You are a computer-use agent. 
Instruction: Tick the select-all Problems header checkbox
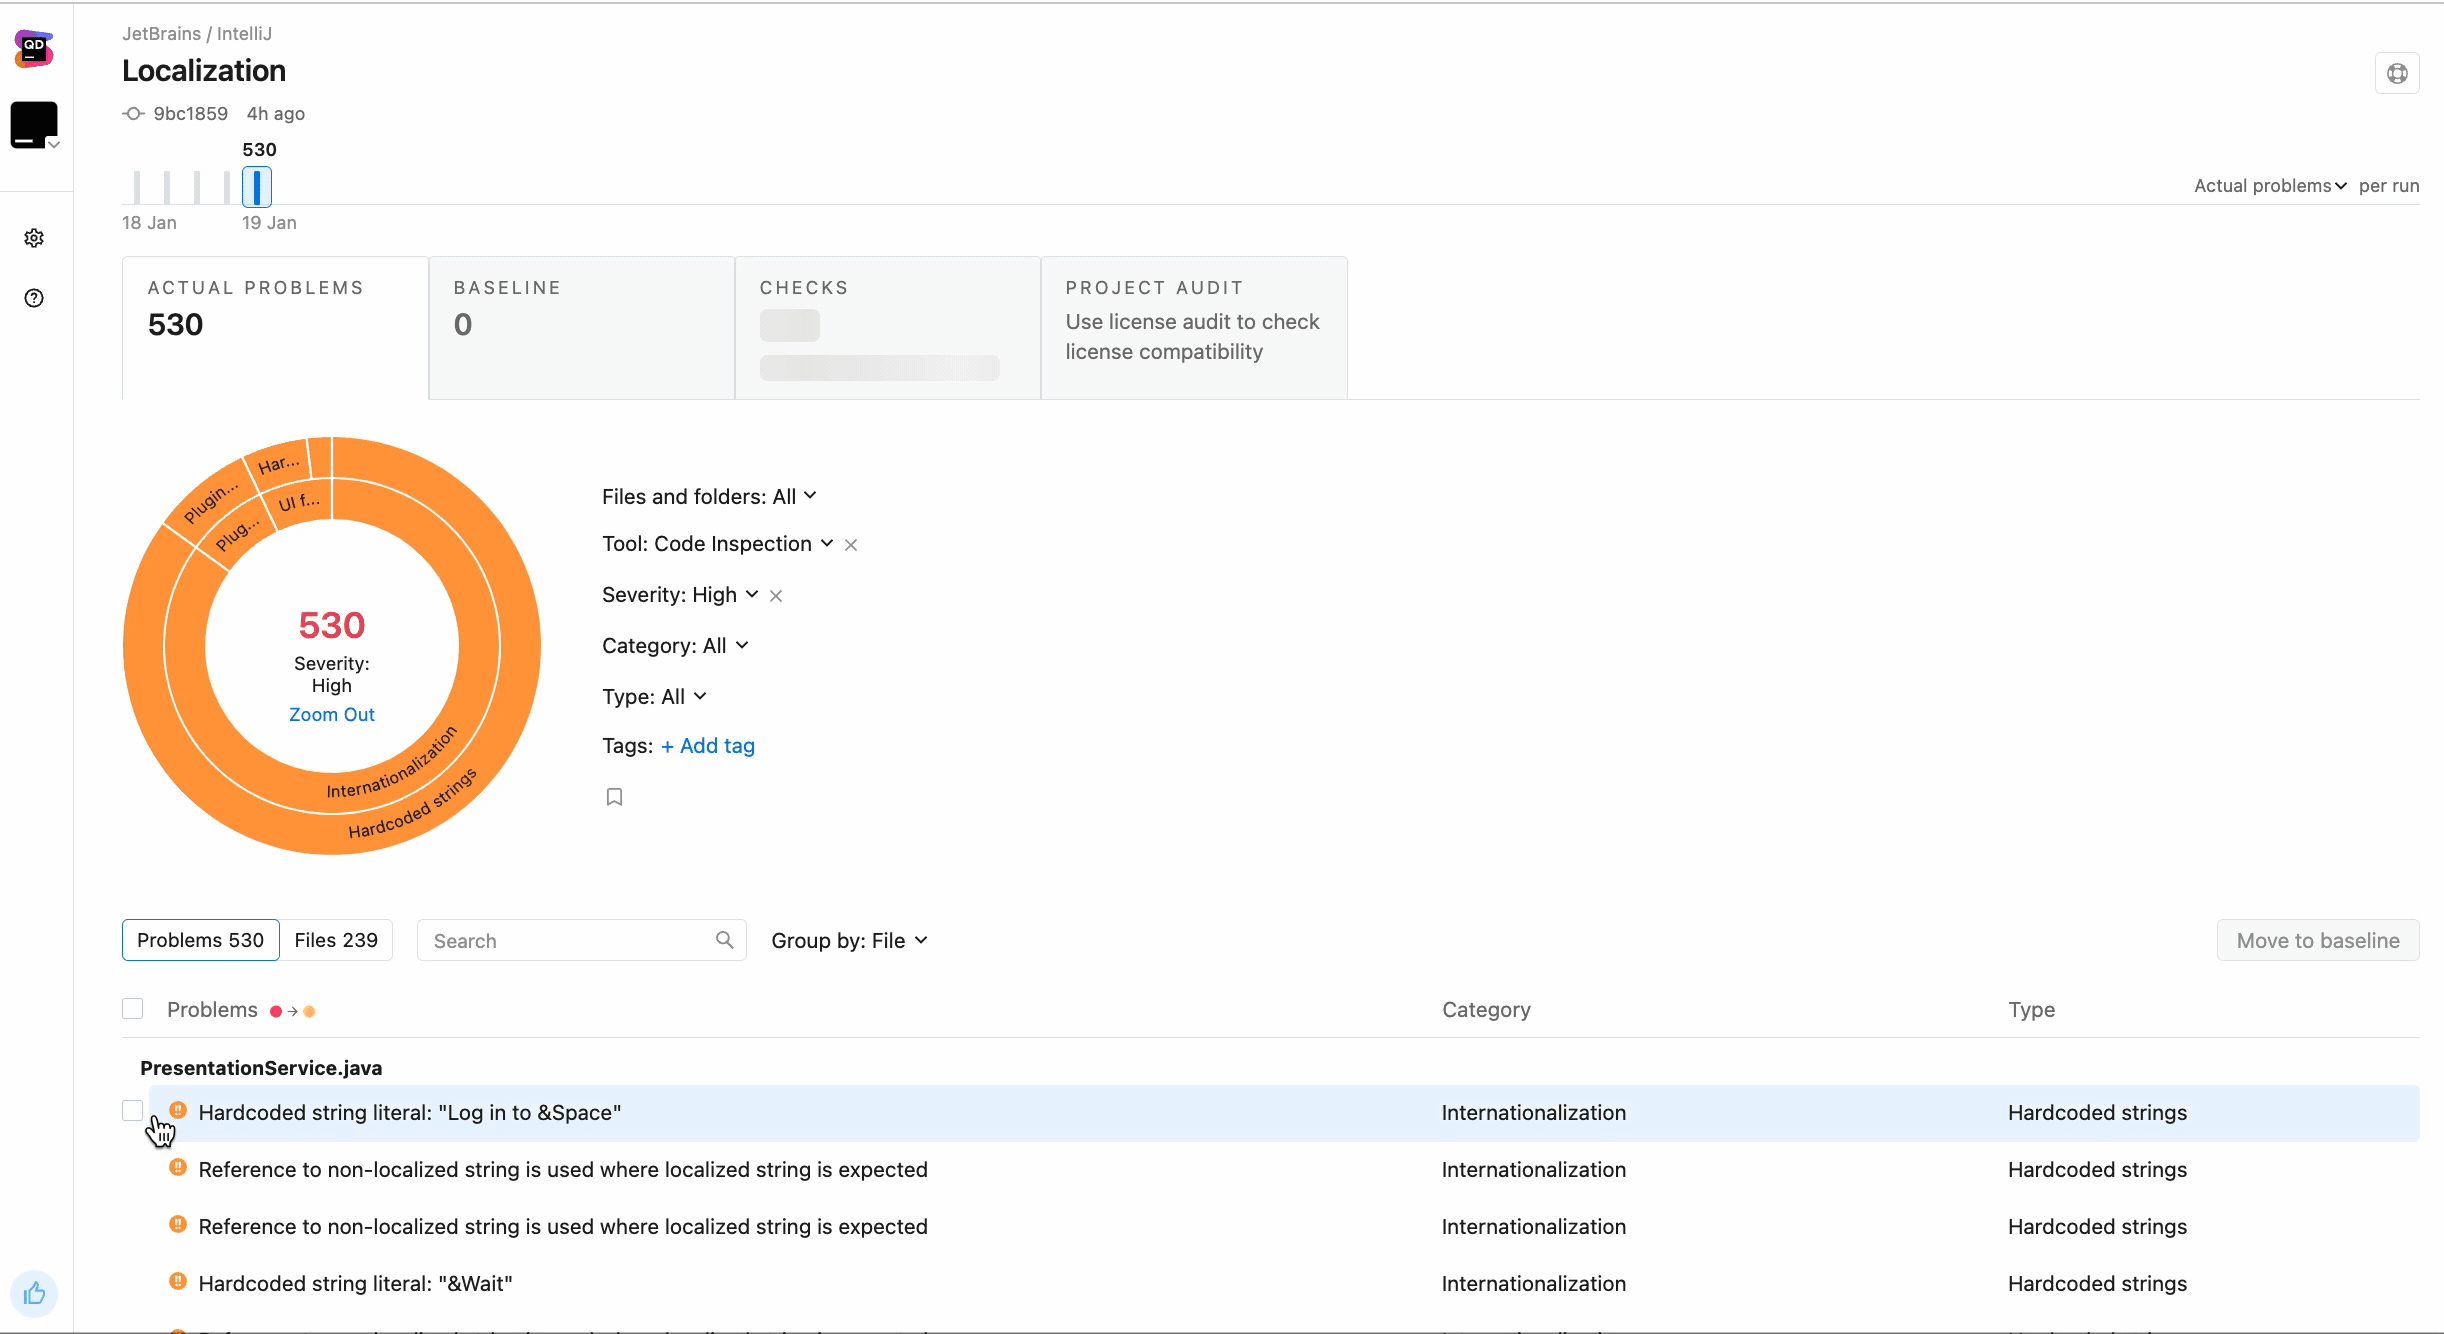[133, 1008]
